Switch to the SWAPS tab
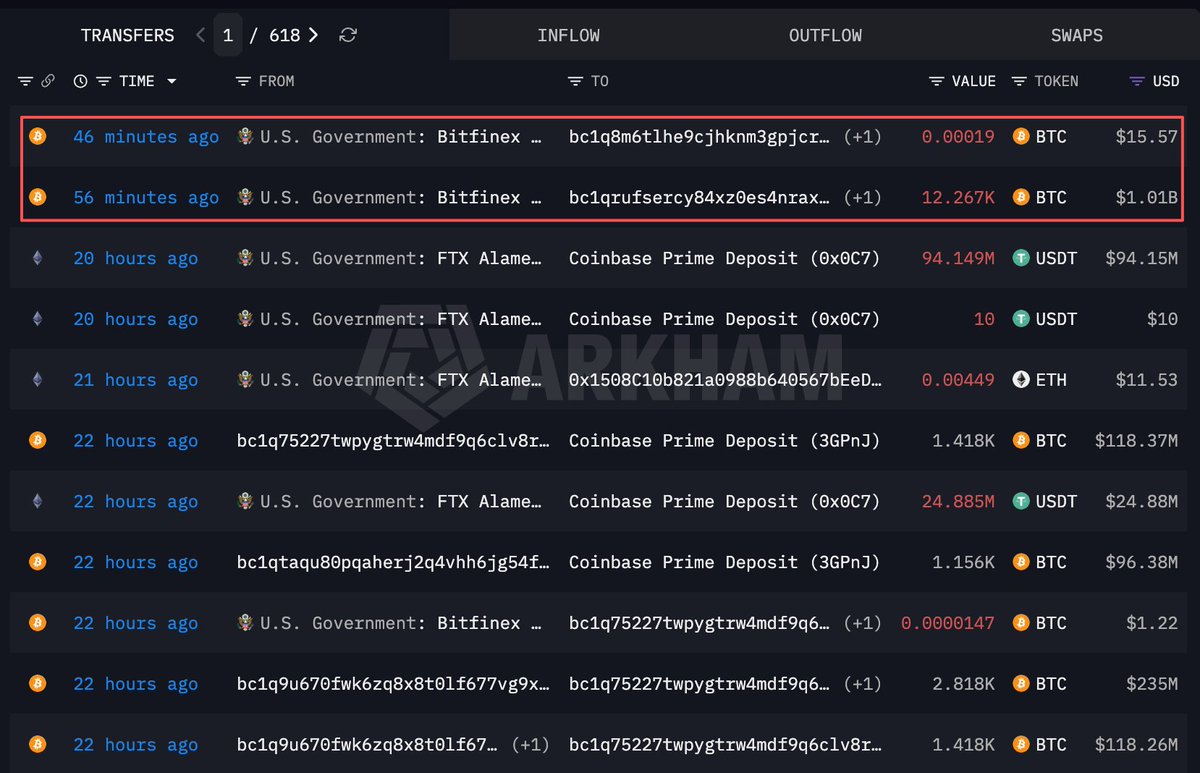The width and height of the screenshot is (1200, 773). click(x=1077, y=35)
